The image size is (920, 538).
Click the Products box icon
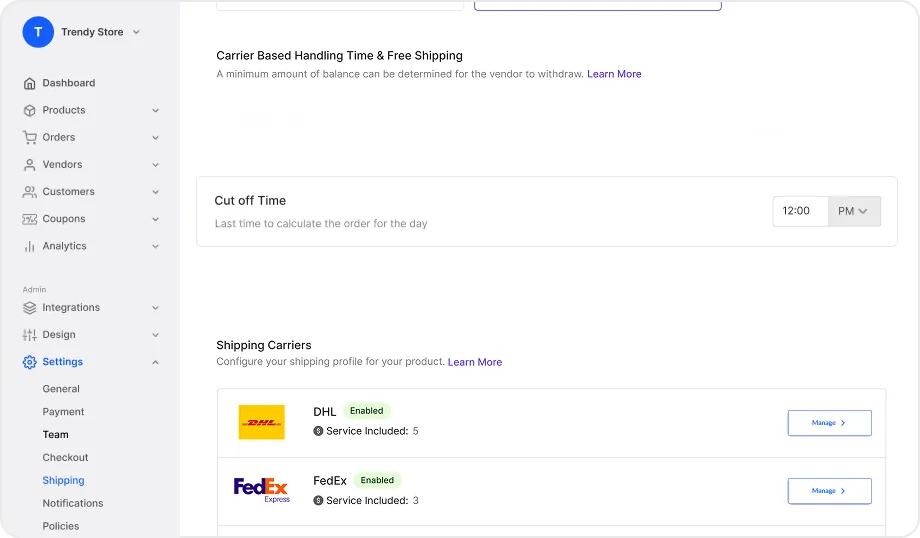(29, 110)
